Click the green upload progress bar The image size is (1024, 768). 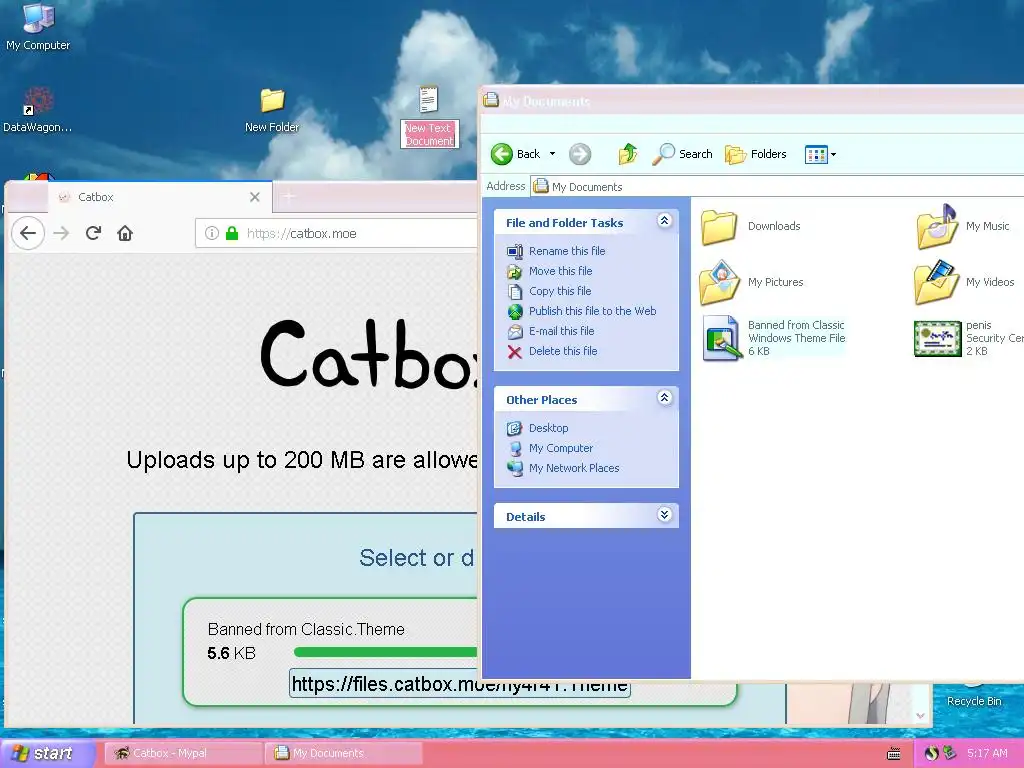(385, 652)
